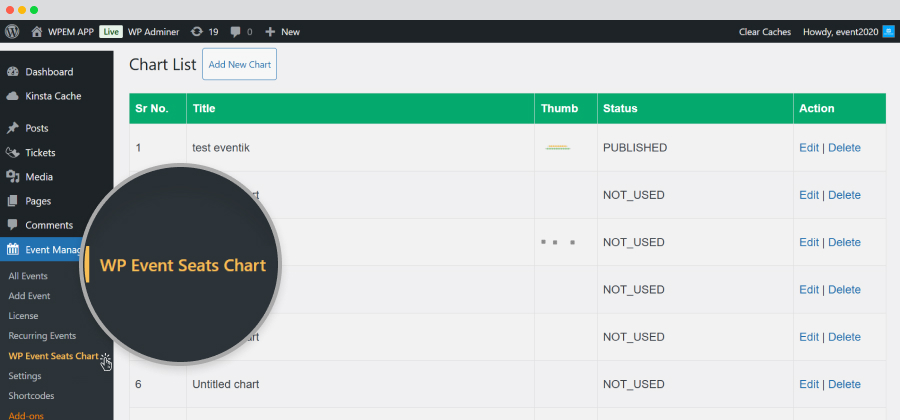Open Settings submenu item

[x=25, y=376]
